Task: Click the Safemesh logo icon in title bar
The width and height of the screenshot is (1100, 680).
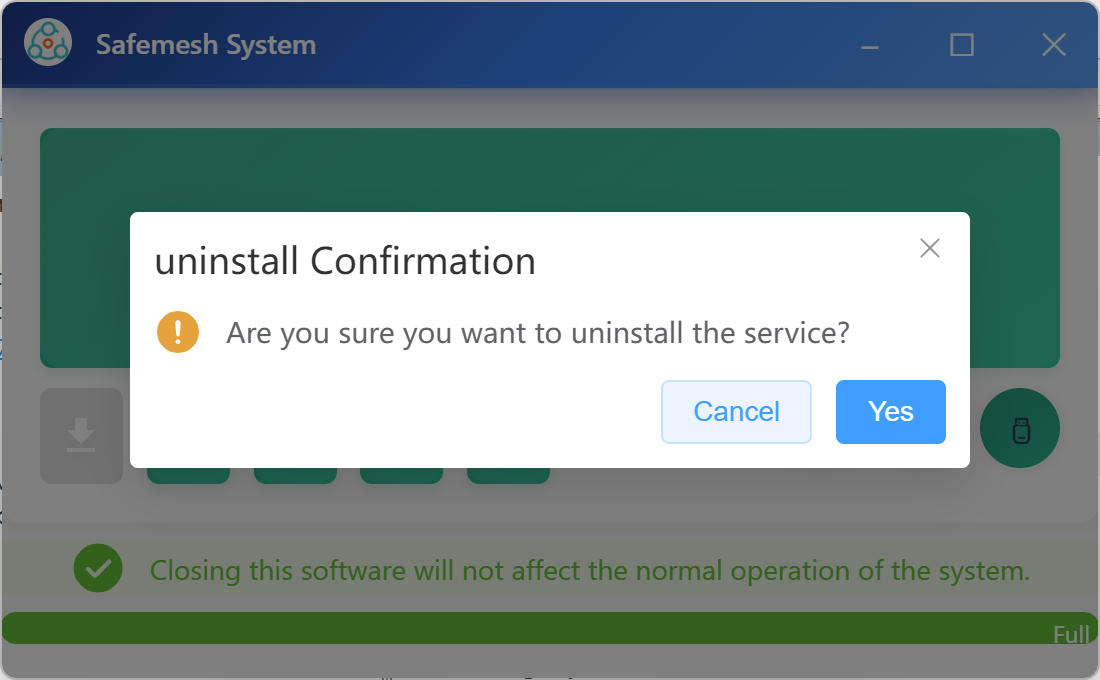Action: click(x=48, y=44)
